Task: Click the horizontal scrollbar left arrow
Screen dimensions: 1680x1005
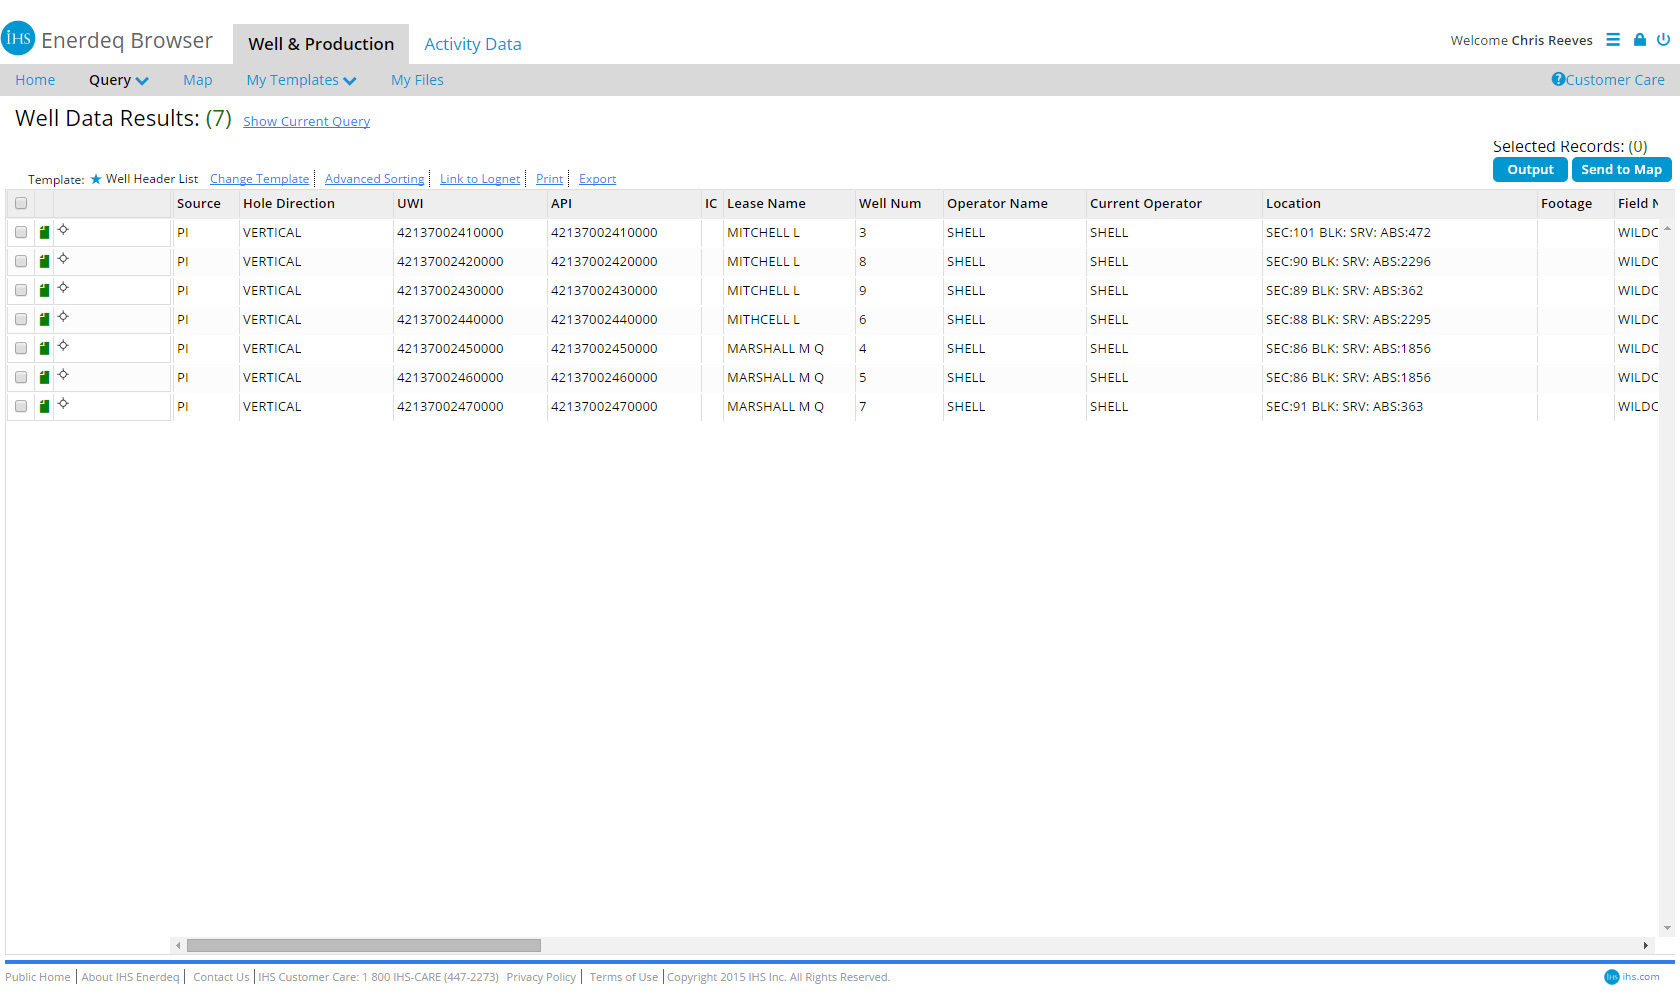Action: 178,945
